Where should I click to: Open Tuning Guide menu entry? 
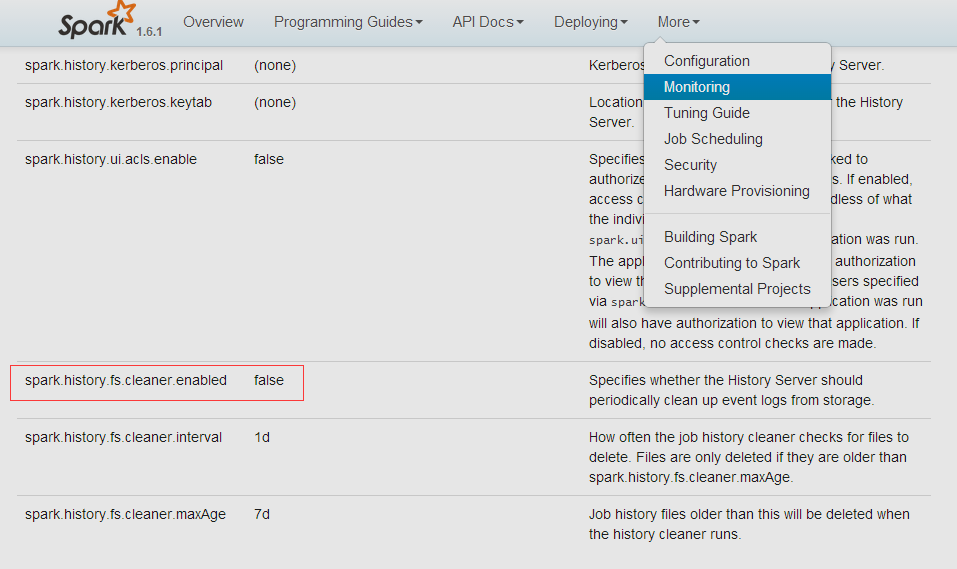[x=737, y=113]
